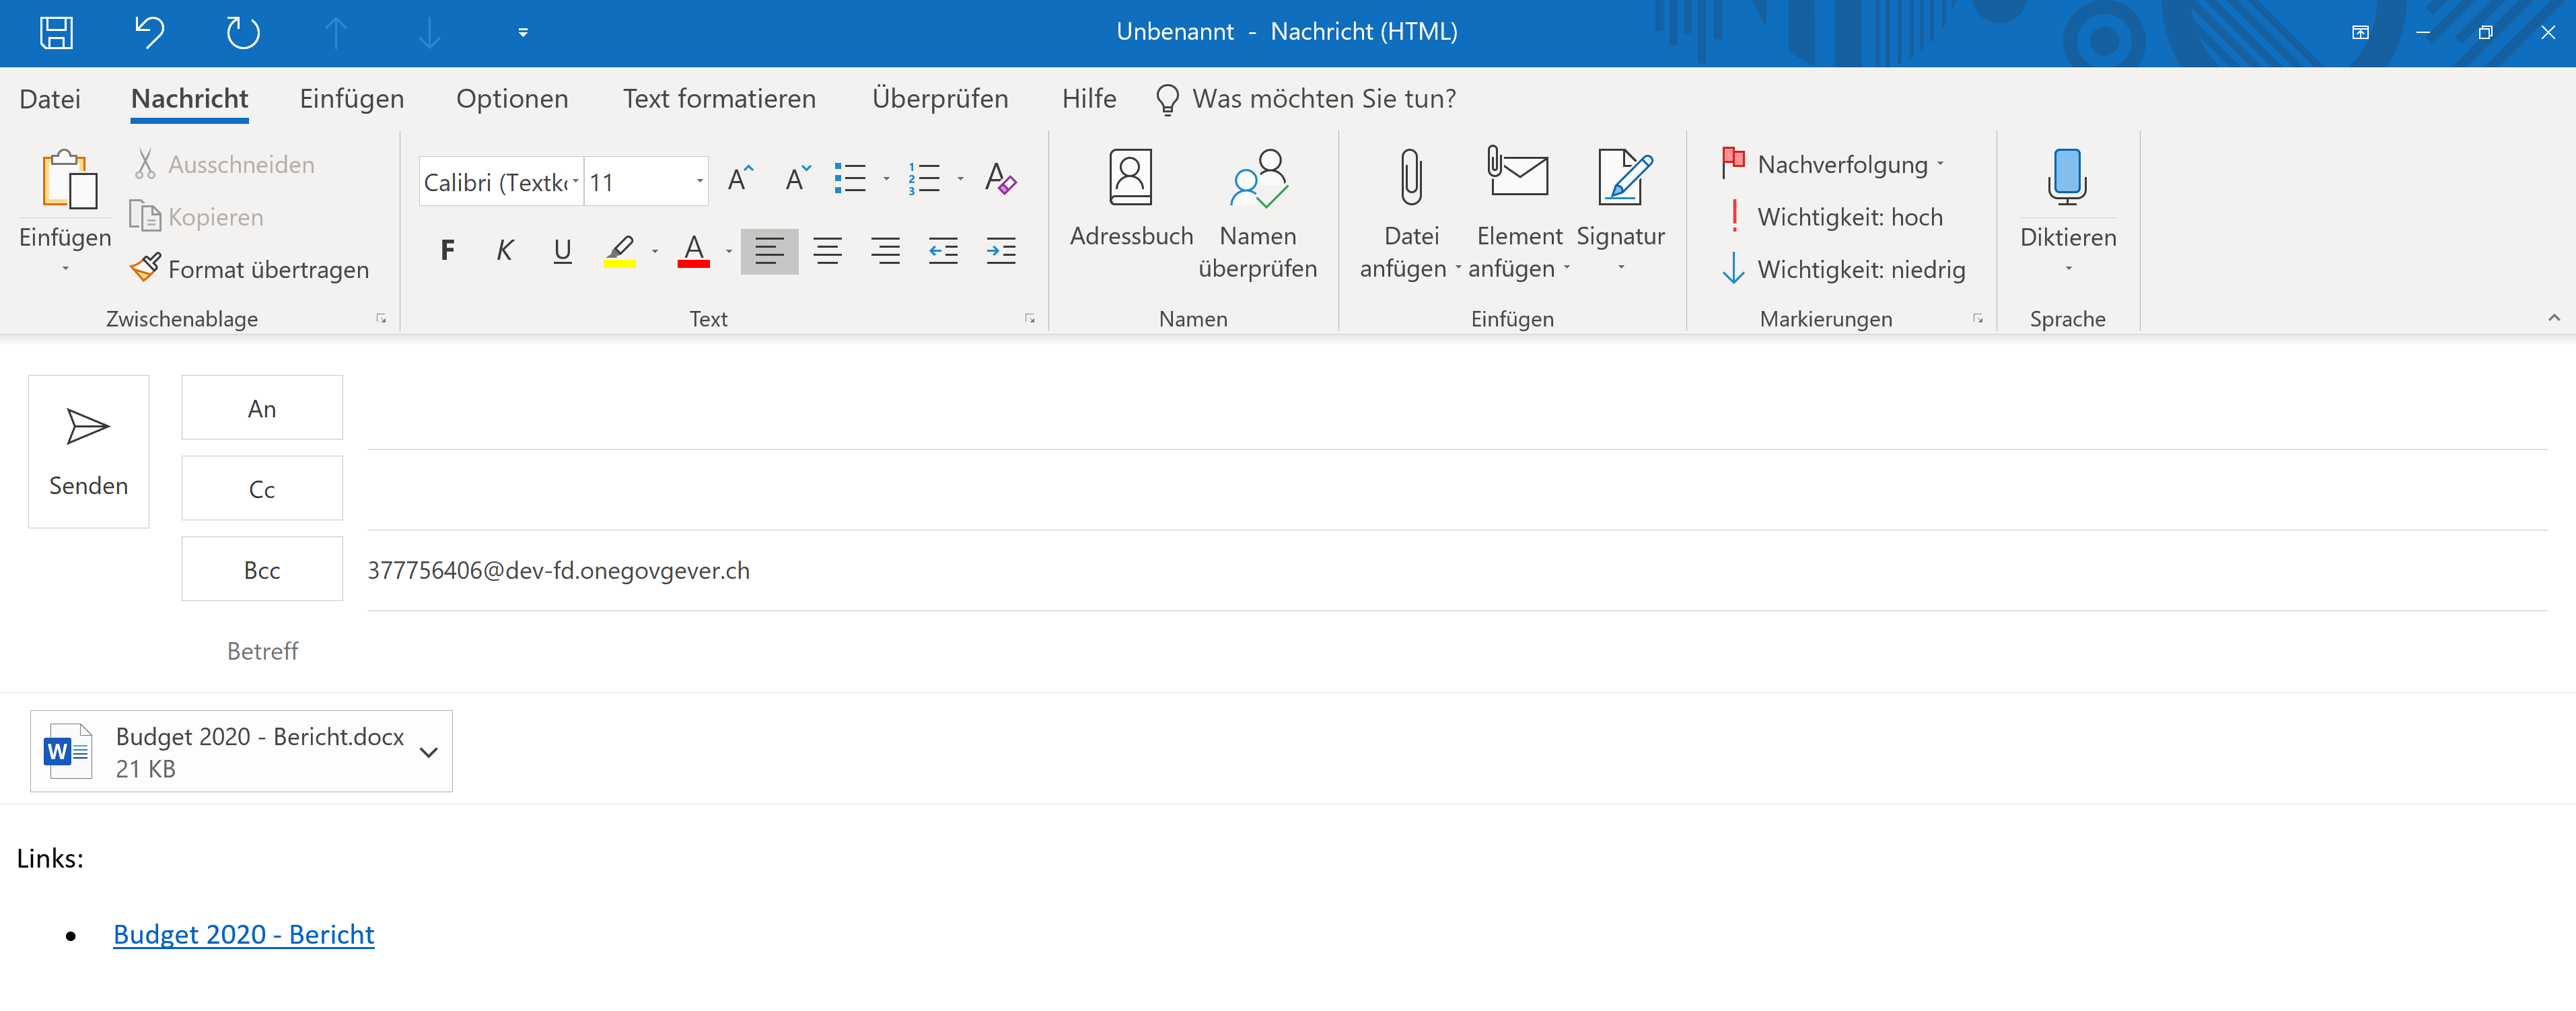
Task: Expand the Budget 2020 attachment dropdown arrow
Action: (429, 752)
